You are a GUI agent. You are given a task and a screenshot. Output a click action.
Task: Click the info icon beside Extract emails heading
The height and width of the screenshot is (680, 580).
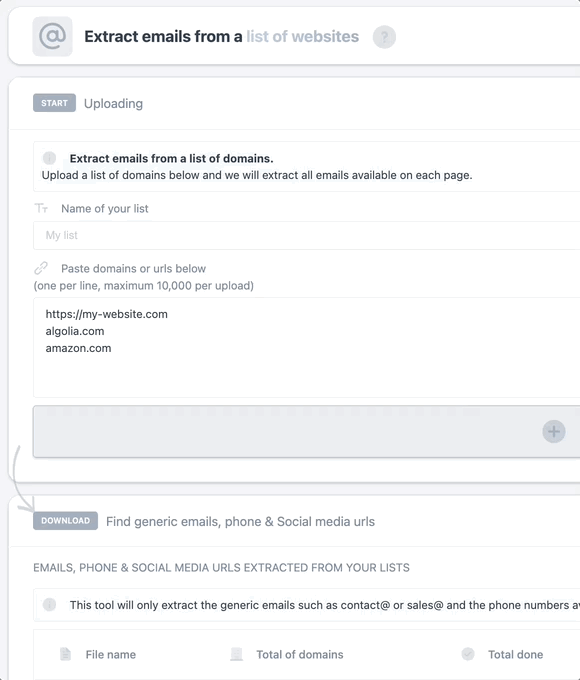coord(49,158)
